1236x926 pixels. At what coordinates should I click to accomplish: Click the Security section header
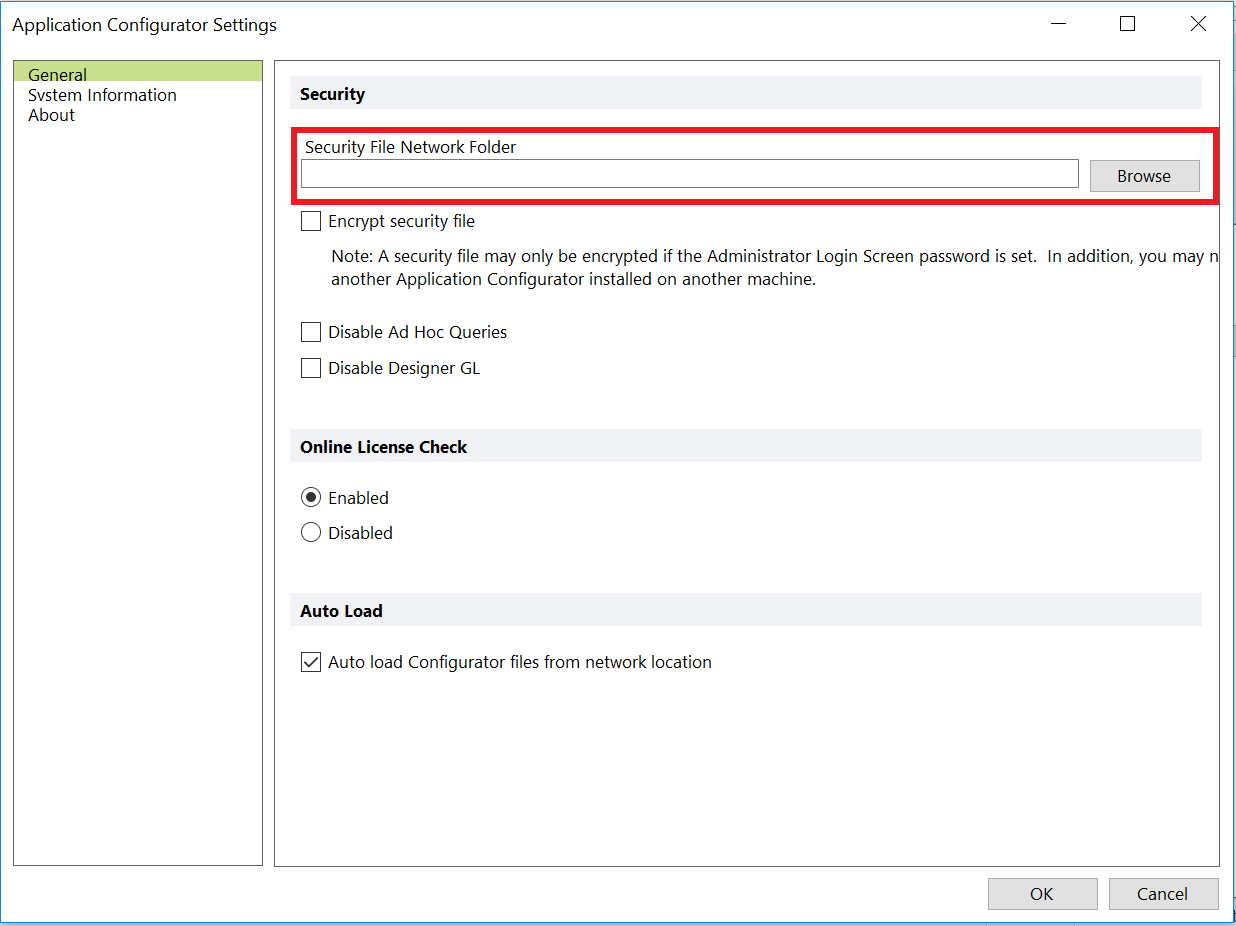pyautogui.click(x=332, y=93)
